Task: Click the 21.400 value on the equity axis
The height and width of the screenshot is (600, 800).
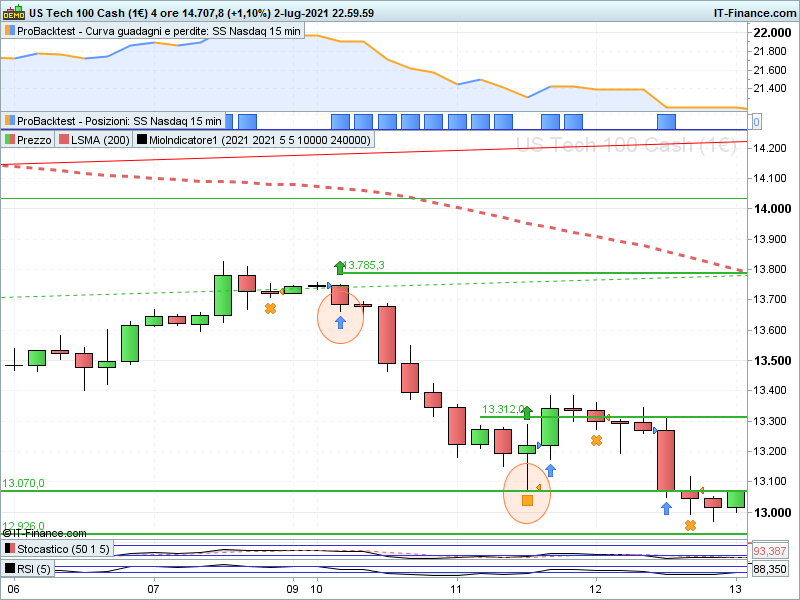Action: tap(770, 88)
